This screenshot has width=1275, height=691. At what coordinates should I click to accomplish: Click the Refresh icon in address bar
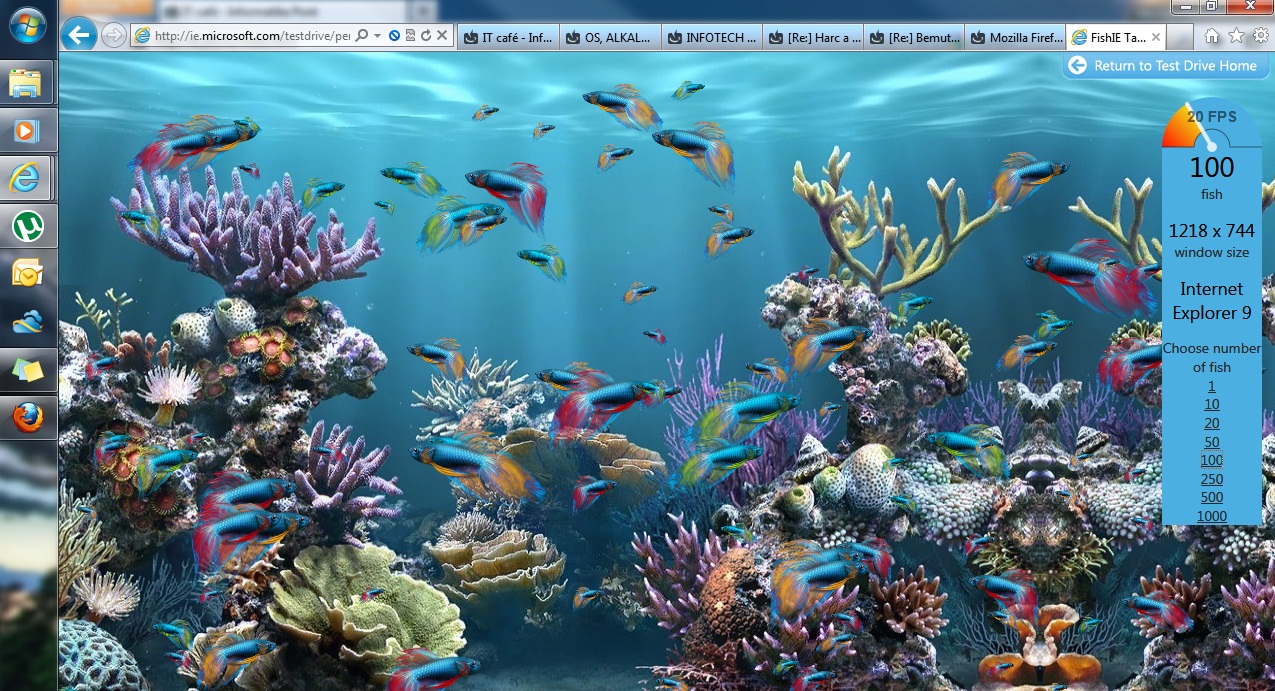coord(426,36)
